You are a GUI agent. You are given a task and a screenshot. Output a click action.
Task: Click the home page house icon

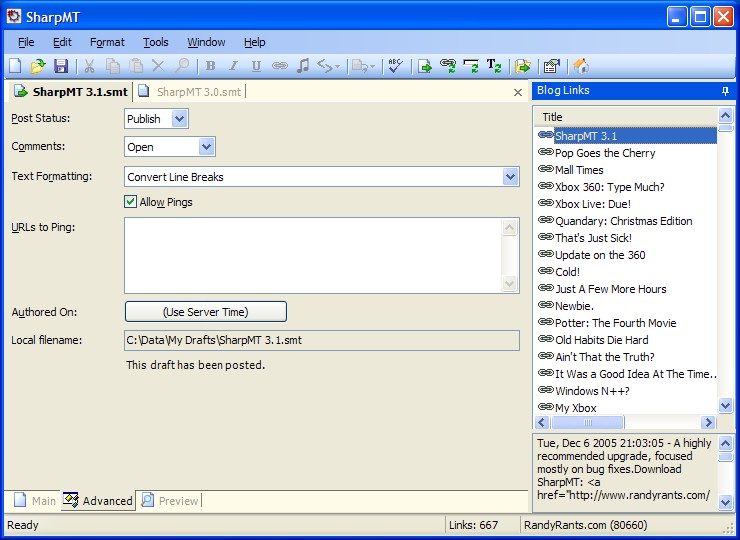[x=581, y=66]
